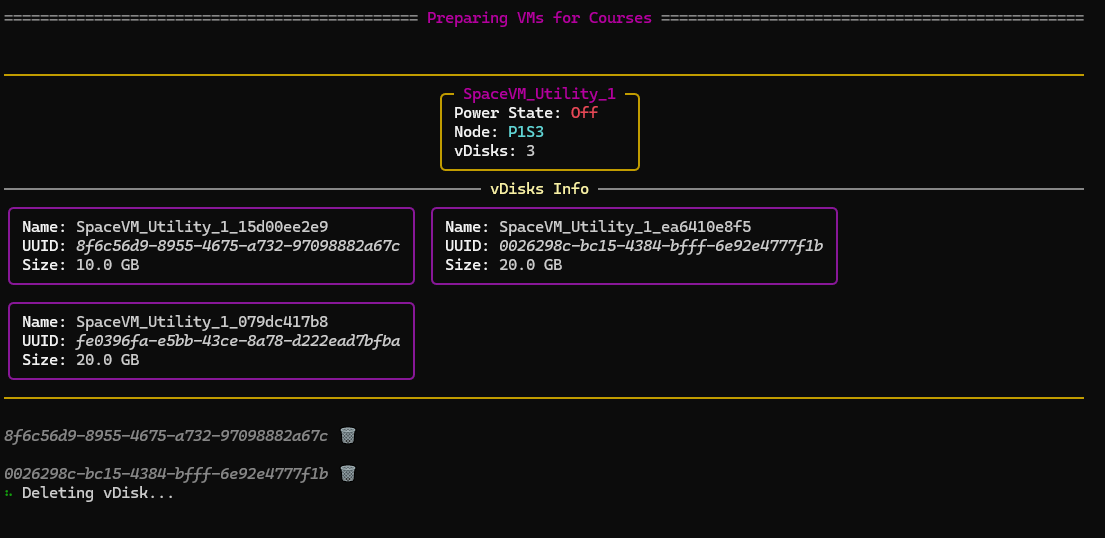Click the Deleting vDisk... status text

tap(98, 493)
